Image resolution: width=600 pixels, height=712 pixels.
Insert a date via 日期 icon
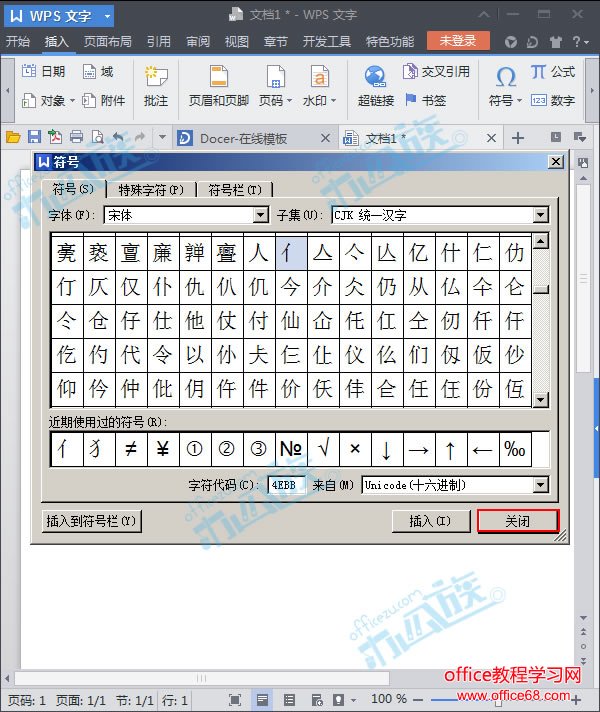point(29,71)
